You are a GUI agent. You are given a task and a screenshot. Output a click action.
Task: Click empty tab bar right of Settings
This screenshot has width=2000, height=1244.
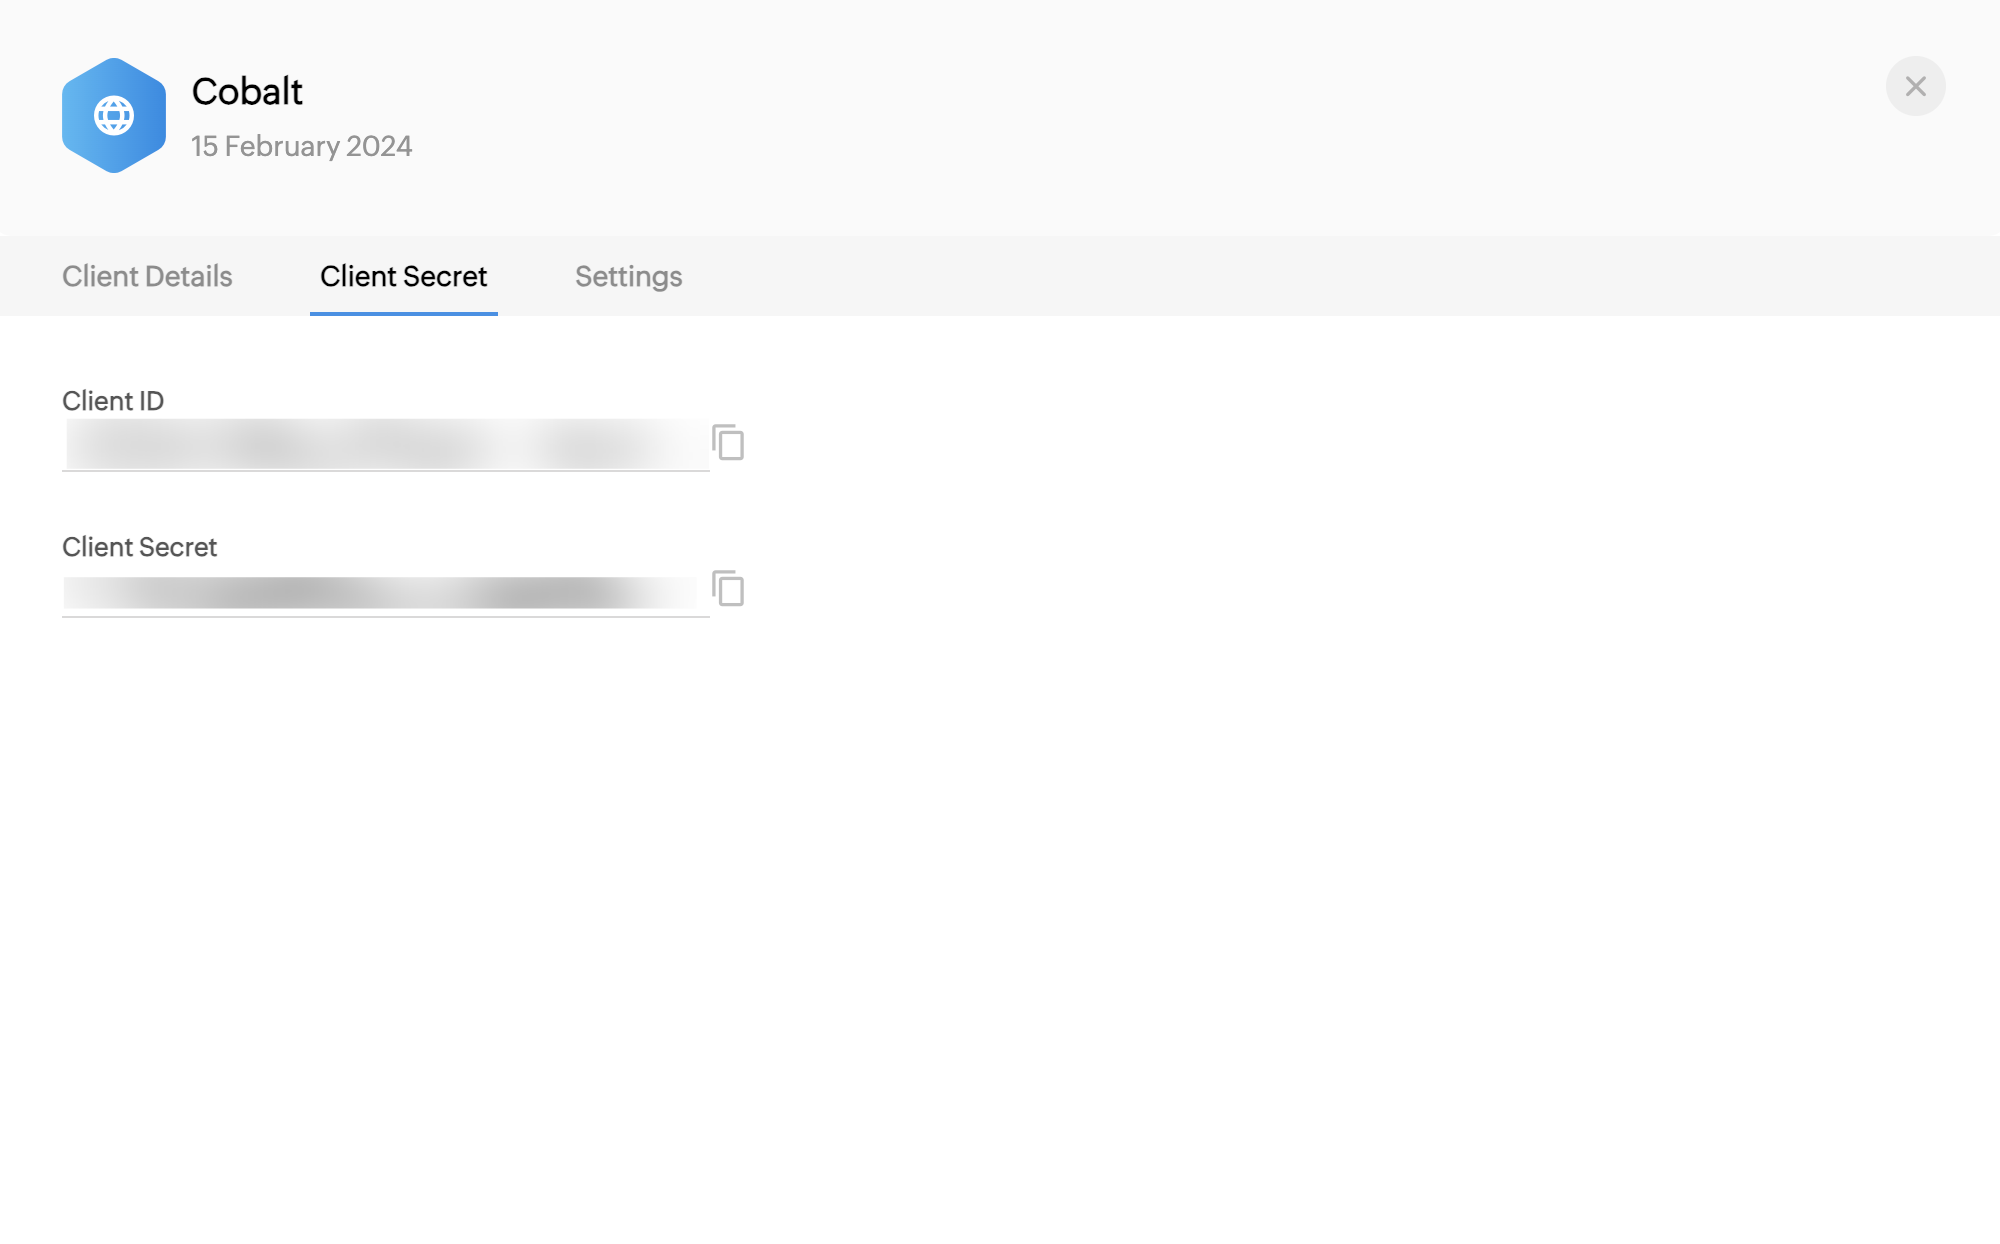coord(1300,276)
